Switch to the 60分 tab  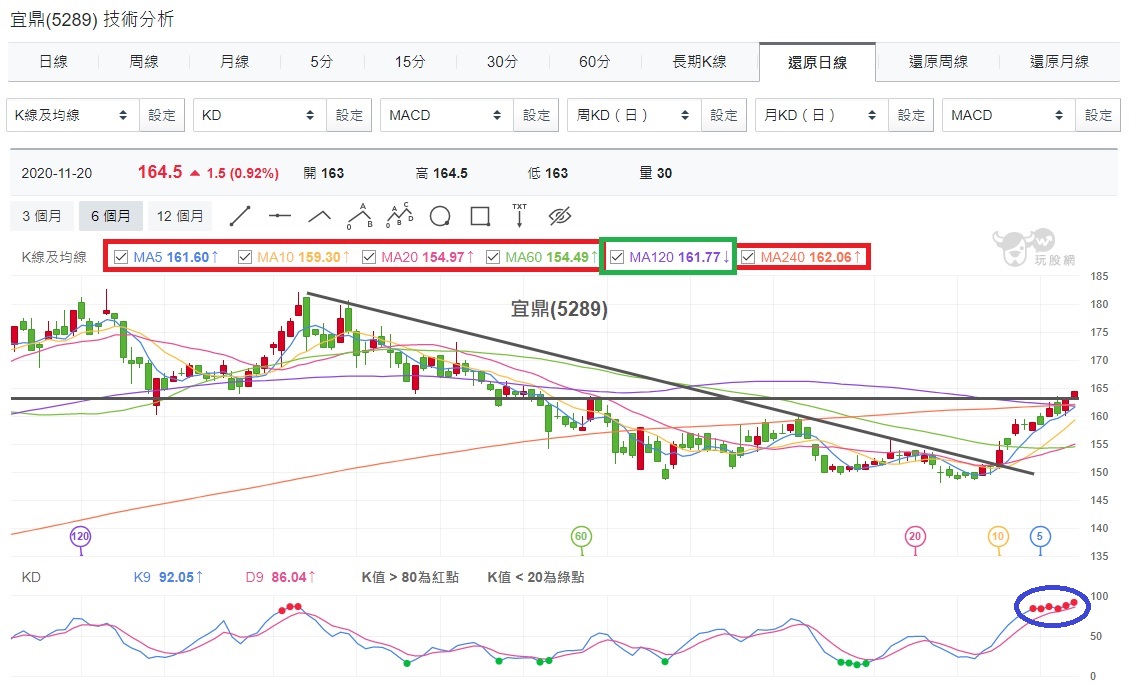click(x=594, y=62)
